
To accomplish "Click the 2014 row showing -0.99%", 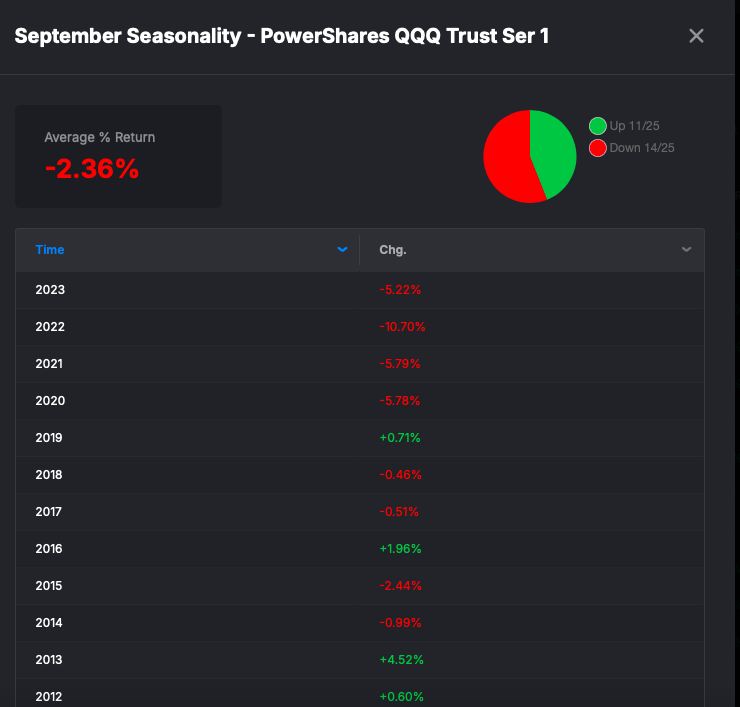I will click(360, 623).
